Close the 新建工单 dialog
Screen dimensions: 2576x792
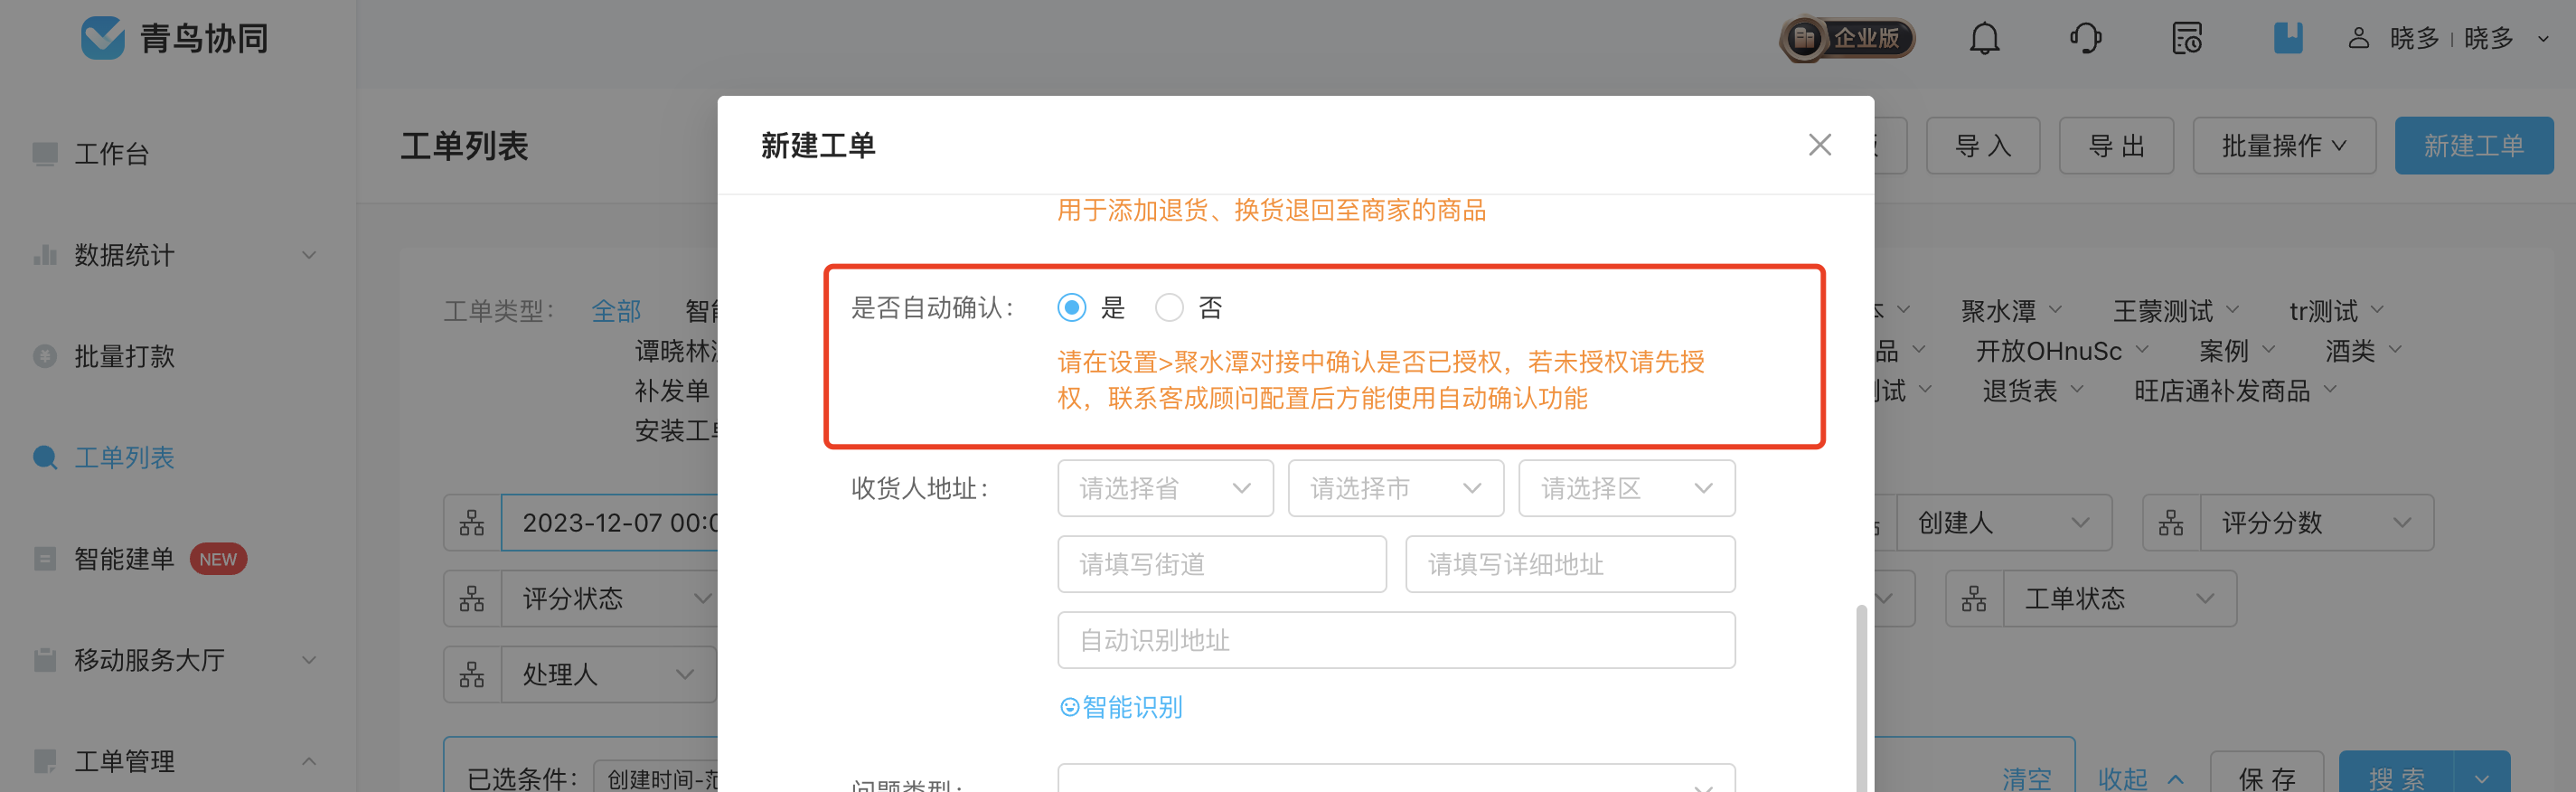(x=1819, y=145)
